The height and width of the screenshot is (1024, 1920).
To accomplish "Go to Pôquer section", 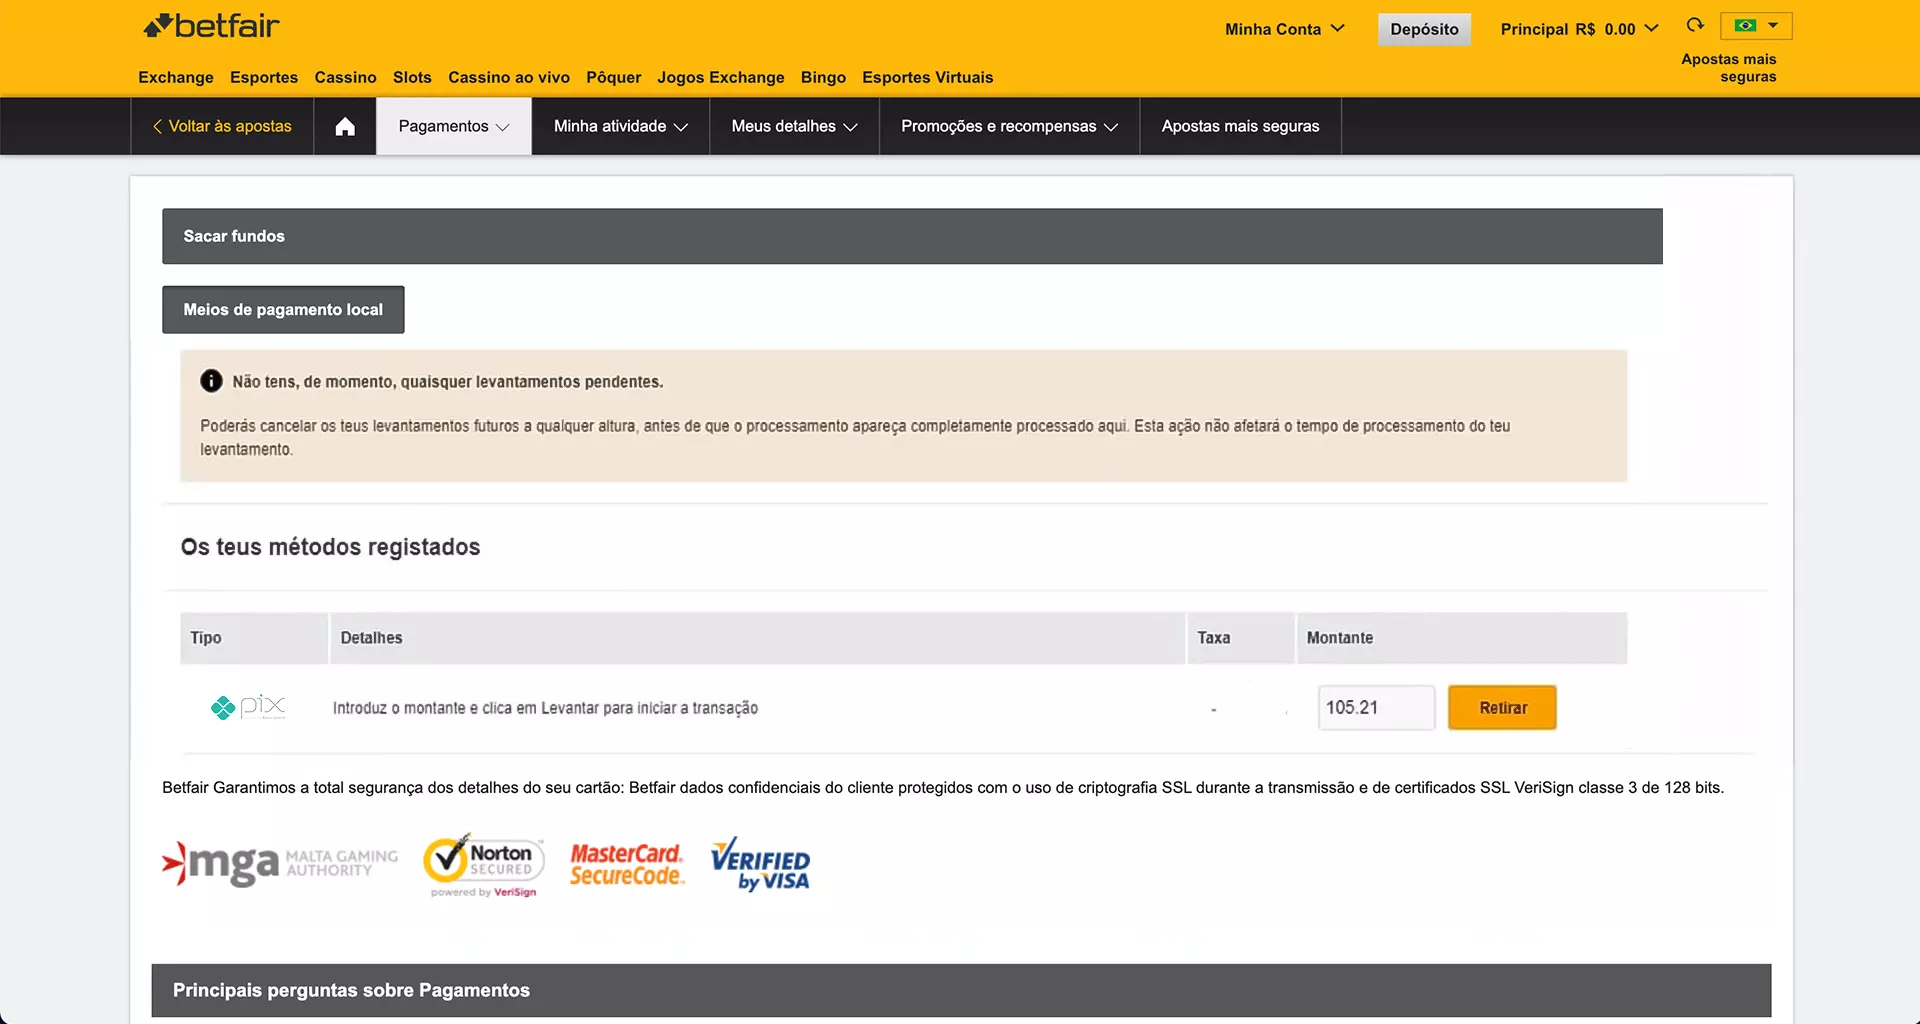I will point(614,77).
